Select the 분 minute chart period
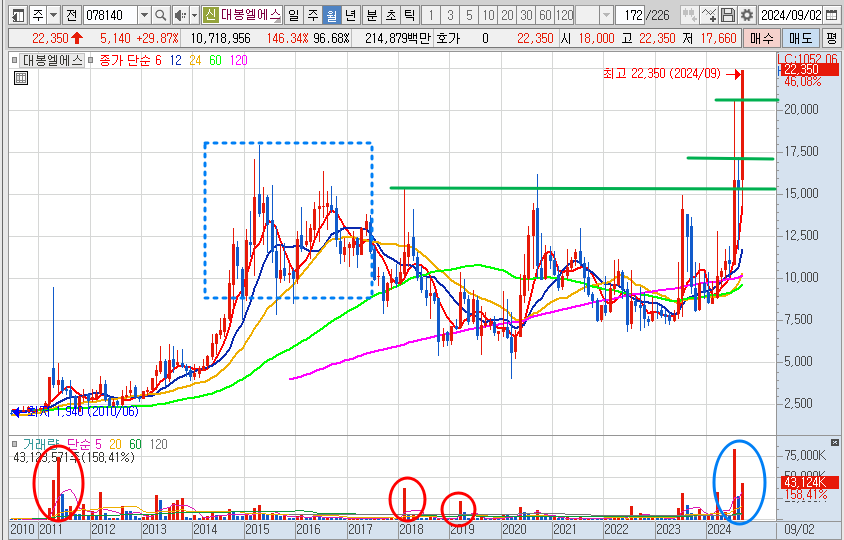This screenshot has height=540, width=844. [x=372, y=15]
